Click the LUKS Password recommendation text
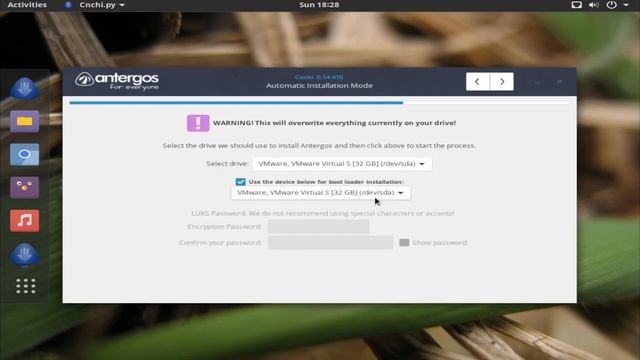 point(322,213)
